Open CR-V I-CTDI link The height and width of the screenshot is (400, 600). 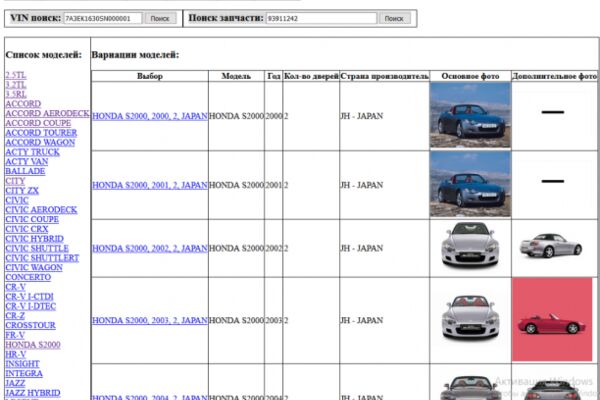(x=29, y=297)
